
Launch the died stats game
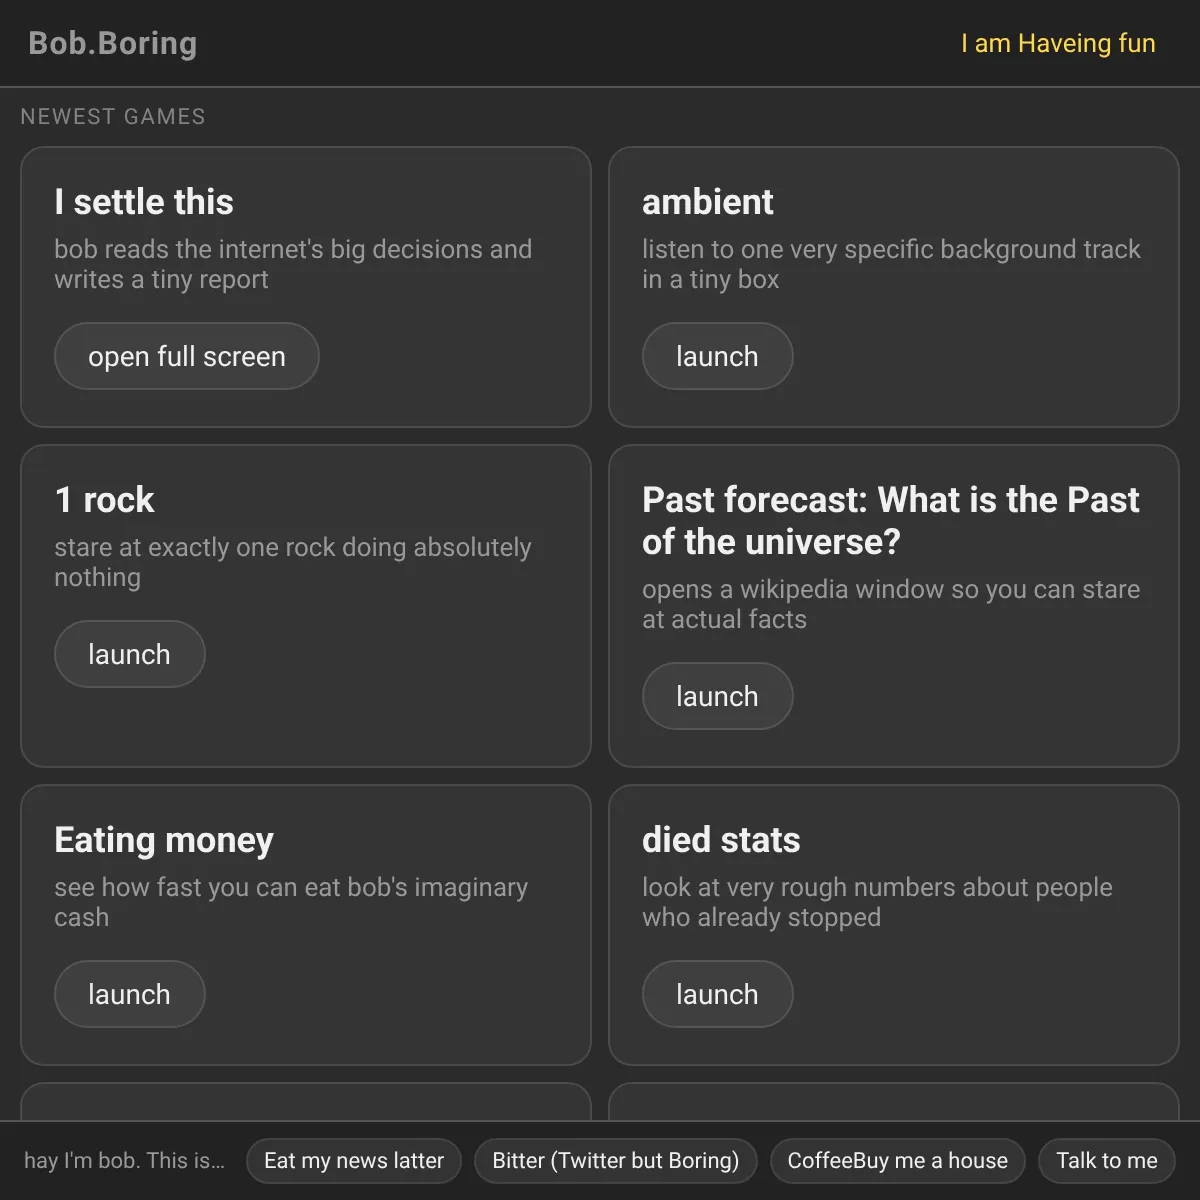pos(717,994)
